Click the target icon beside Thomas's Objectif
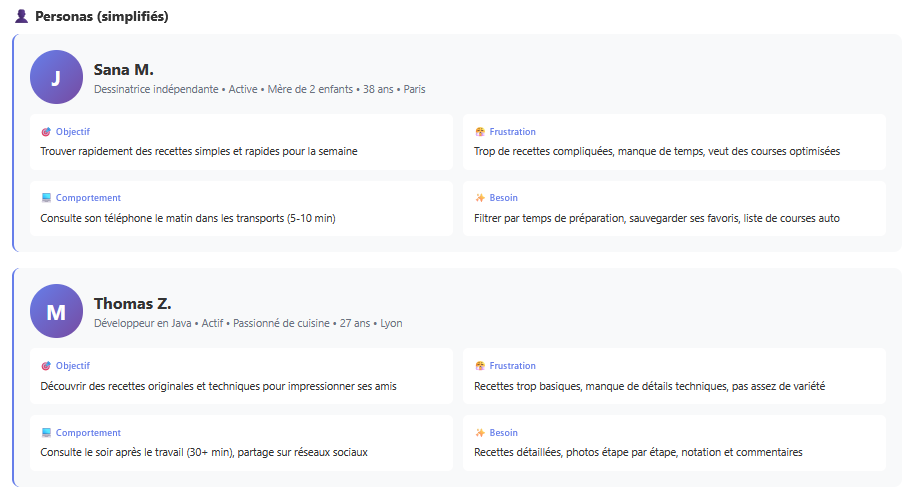The width and height of the screenshot is (912, 492). pyautogui.click(x=46, y=366)
